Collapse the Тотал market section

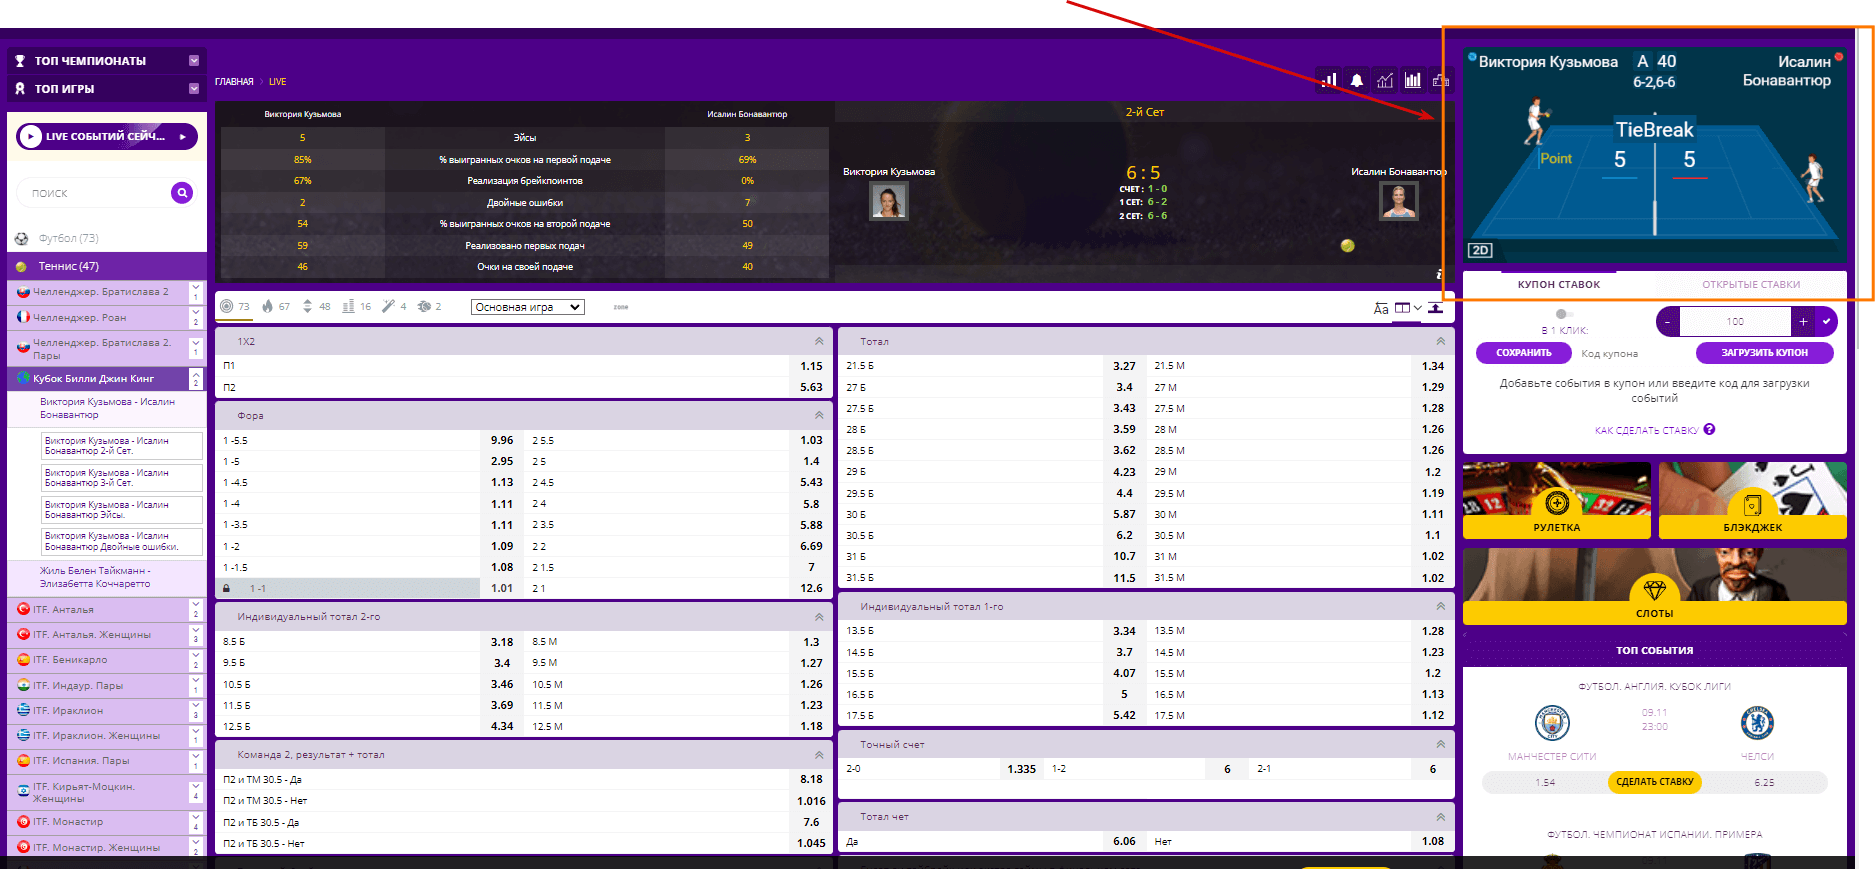[1440, 342]
